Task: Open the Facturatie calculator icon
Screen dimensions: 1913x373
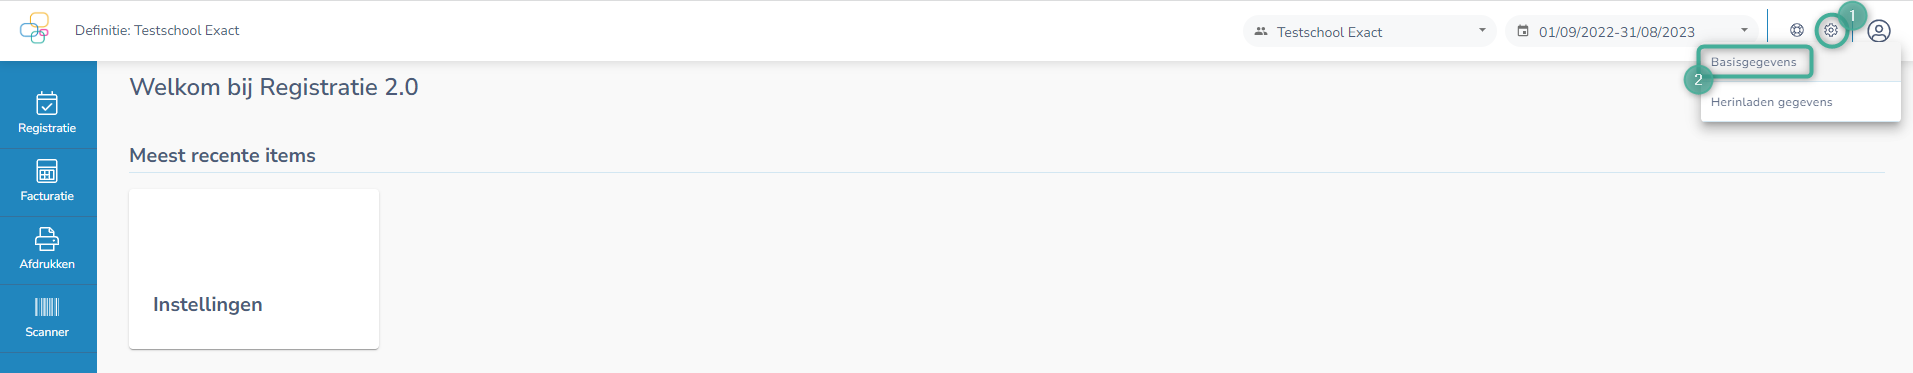Action: pyautogui.click(x=47, y=171)
